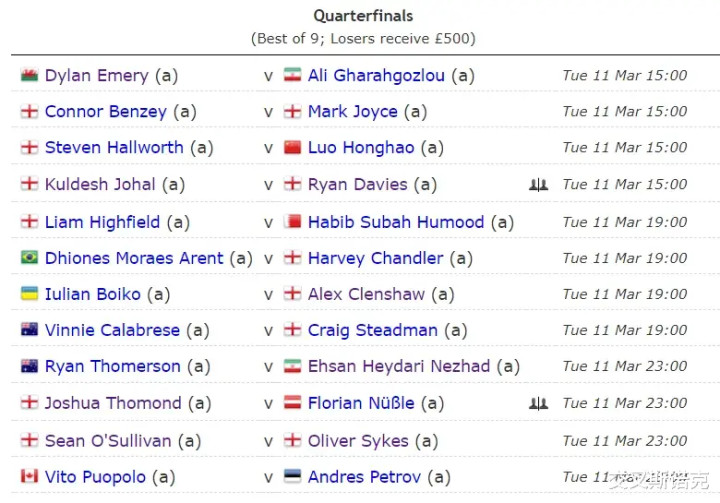
Task: Select Liam Highfield player name
Action: 102,222
